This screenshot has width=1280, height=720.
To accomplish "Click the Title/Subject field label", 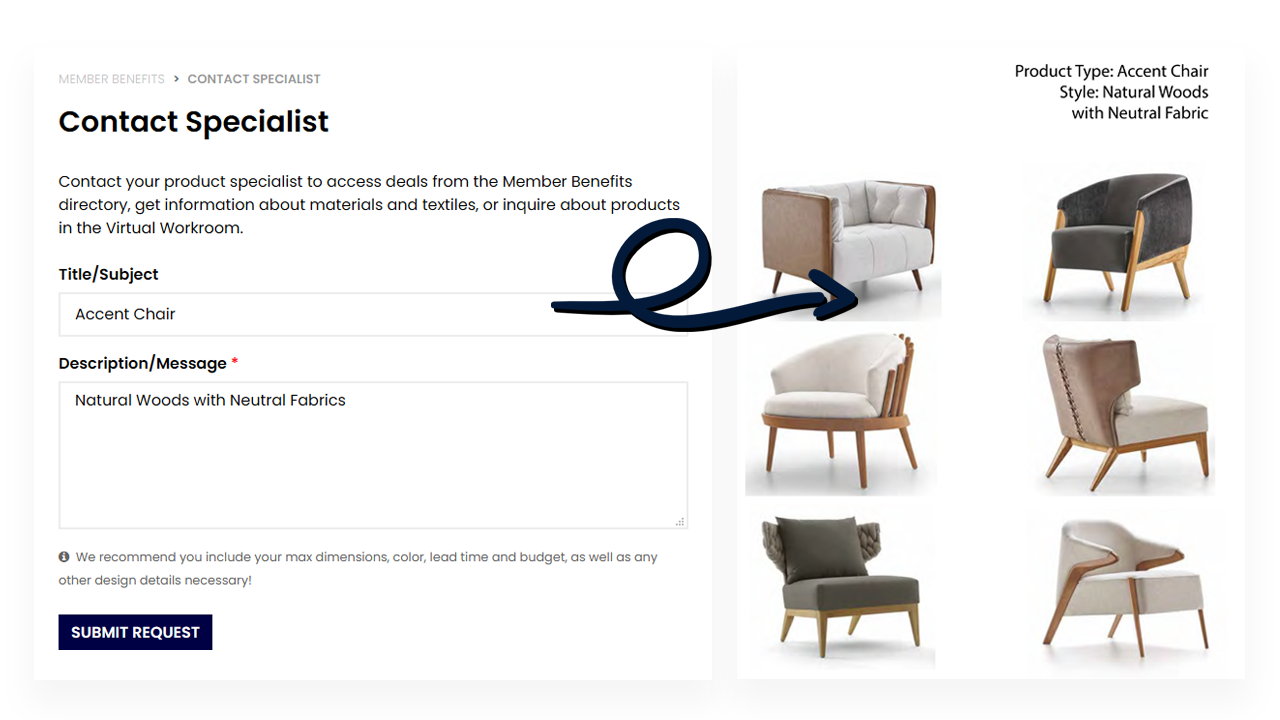I will (x=108, y=274).
